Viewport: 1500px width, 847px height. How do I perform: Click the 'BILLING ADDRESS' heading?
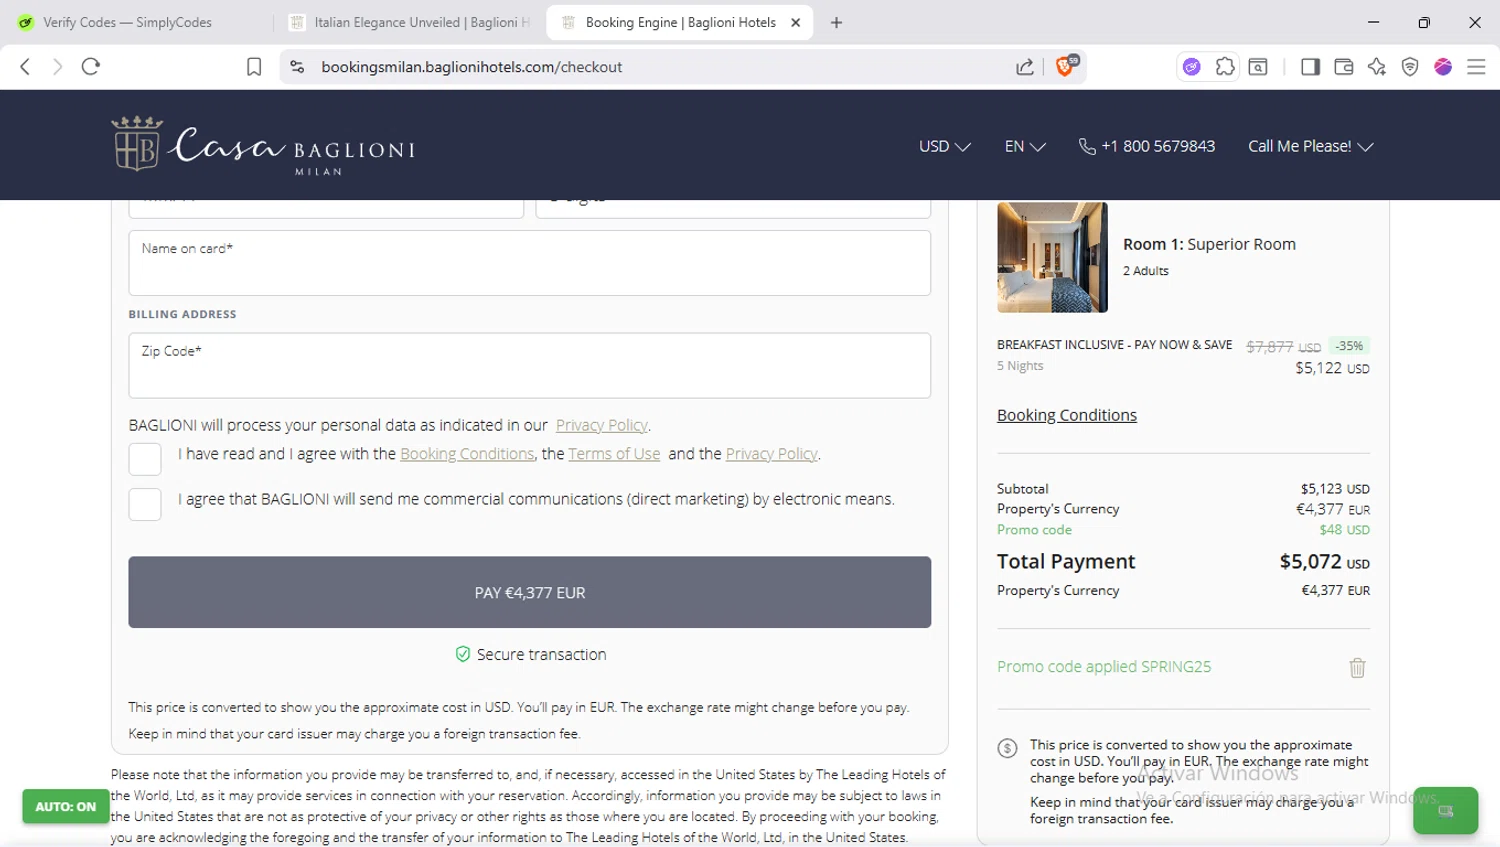182,314
